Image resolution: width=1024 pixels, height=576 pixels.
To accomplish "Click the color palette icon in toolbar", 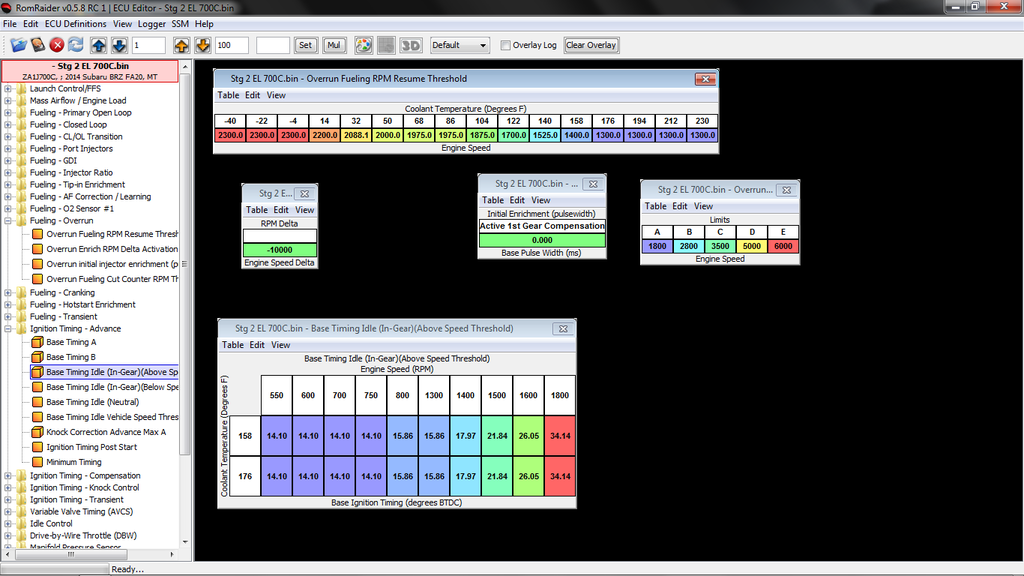I will pyautogui.click(x=363, y=45).
